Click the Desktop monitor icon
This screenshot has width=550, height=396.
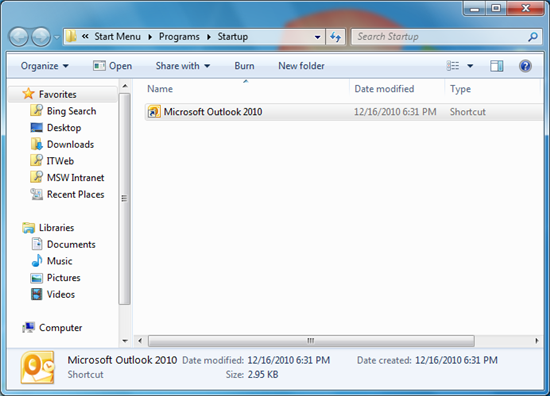(x=36, y=127)
